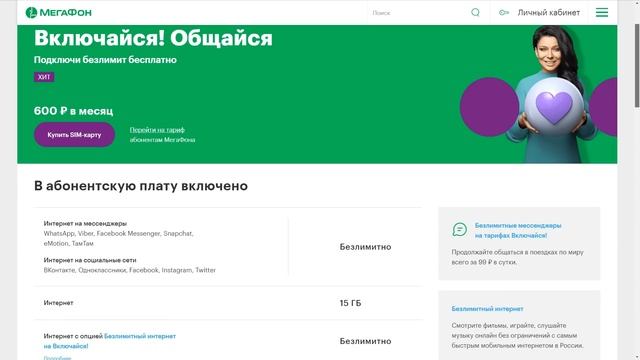Click 'абонентам МегаФона' text
The height and width of the screenshot is (360, 640).
tap(162, 140)
